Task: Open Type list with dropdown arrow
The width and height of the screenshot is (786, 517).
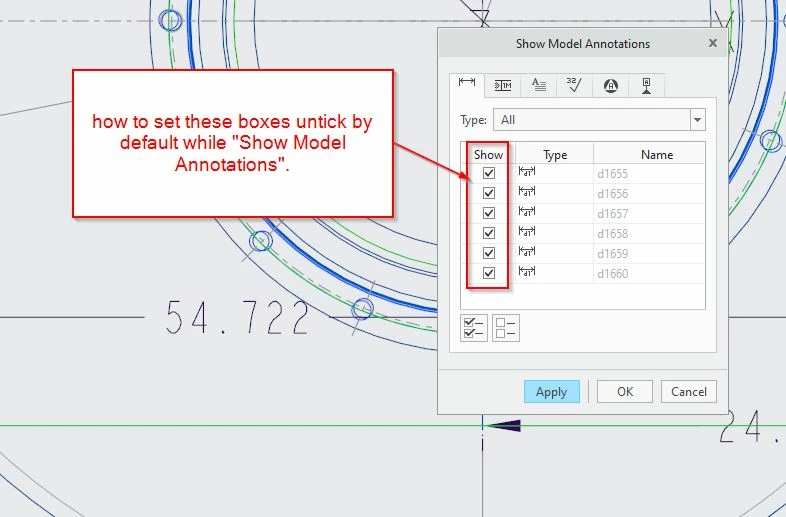Action: [697, 120]
